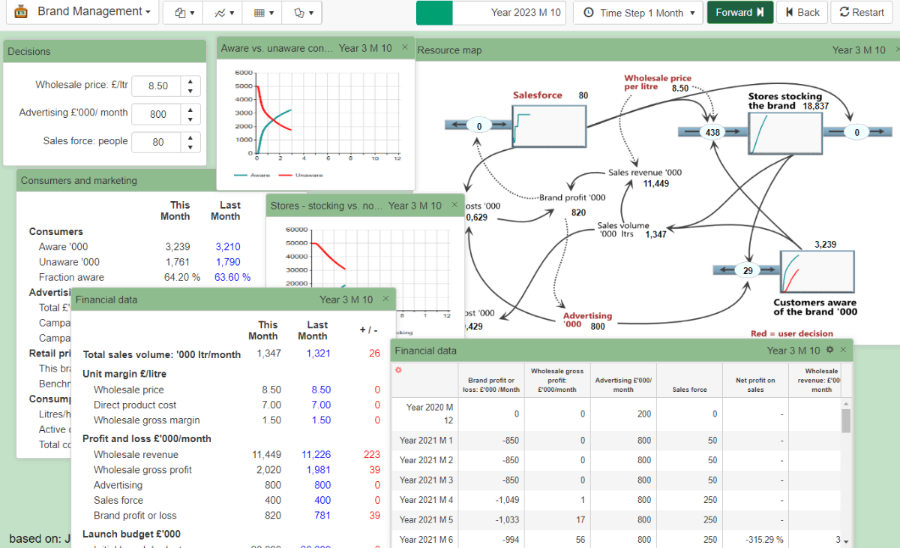This screenshot has height=548, width=900.
Task: Close the Aware vs. unaware chart panel
Action: point(404,47)
